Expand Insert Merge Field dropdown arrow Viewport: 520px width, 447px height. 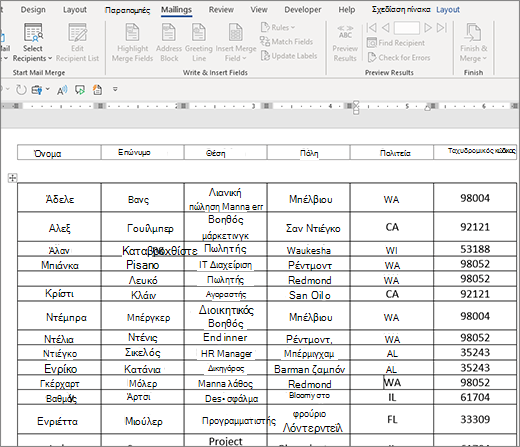[x=244, y=59]
